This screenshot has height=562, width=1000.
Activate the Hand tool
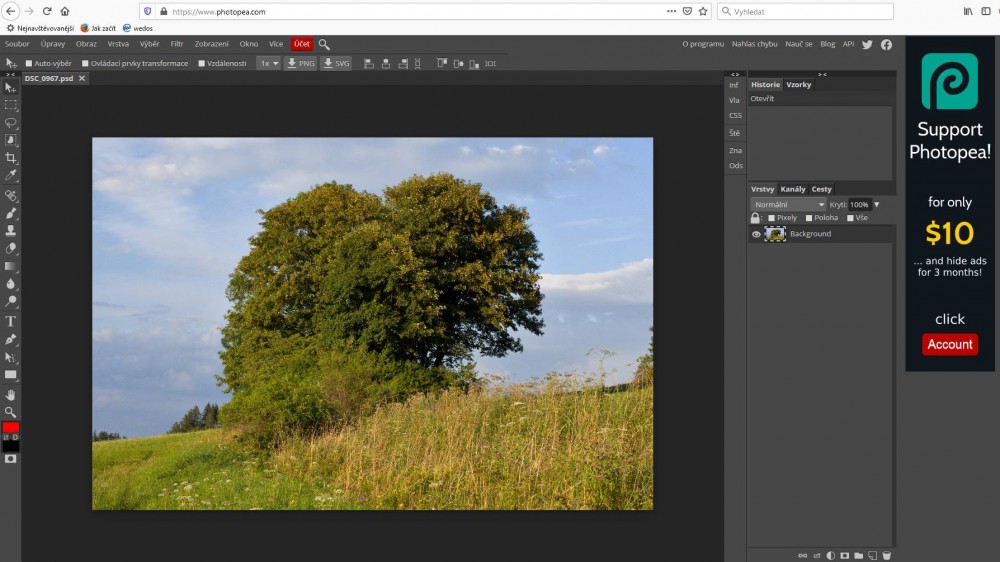11,394
